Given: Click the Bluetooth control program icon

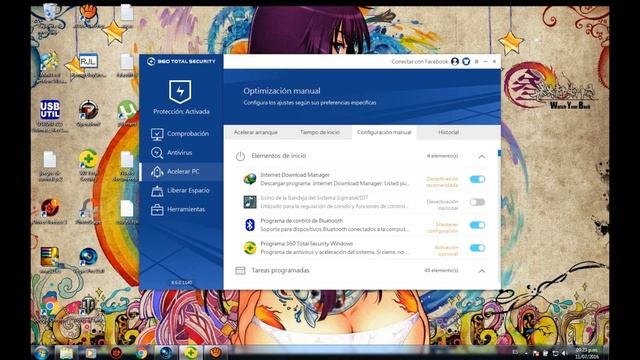Looking at the screenshot, I should click(250, 225).
